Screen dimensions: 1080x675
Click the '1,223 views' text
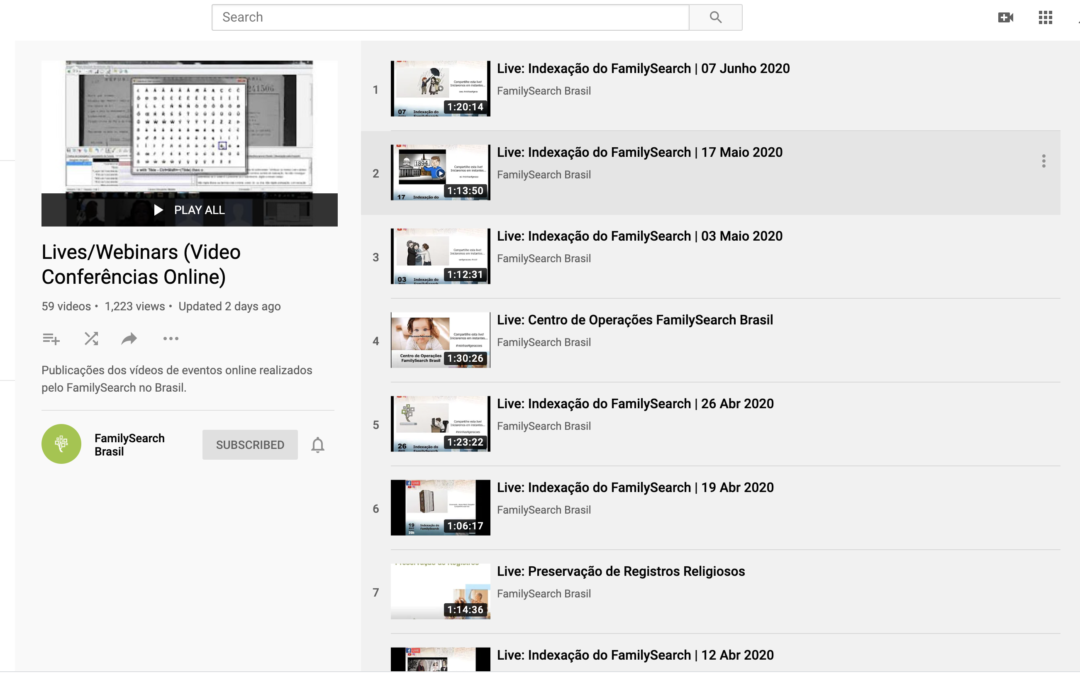[134, 307]
